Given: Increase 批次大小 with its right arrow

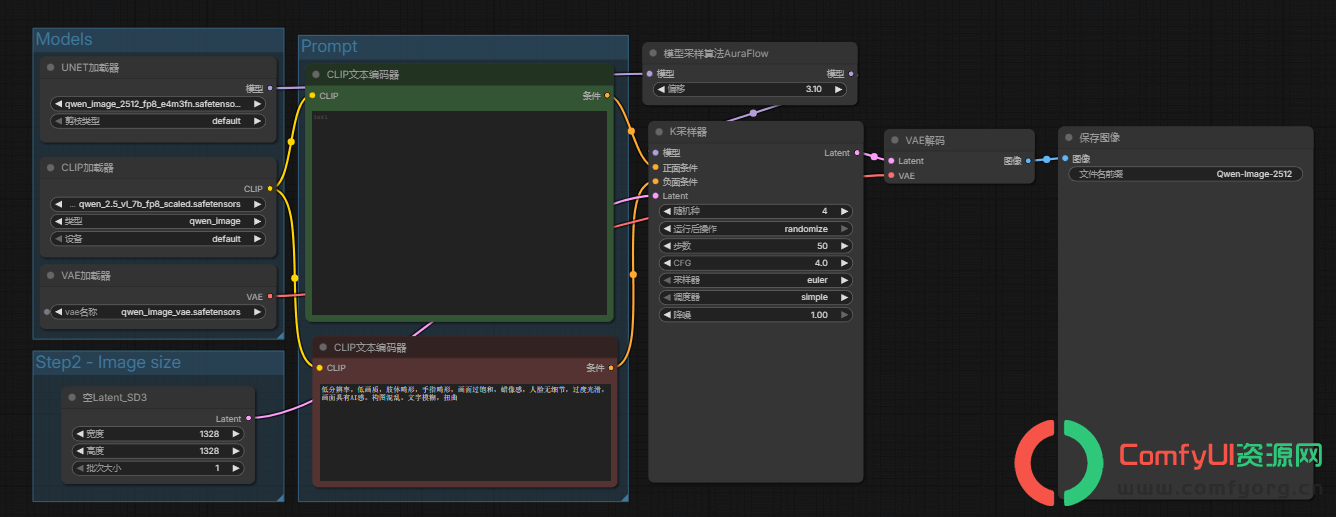Looking at the screenshot, I should point(236,468).
